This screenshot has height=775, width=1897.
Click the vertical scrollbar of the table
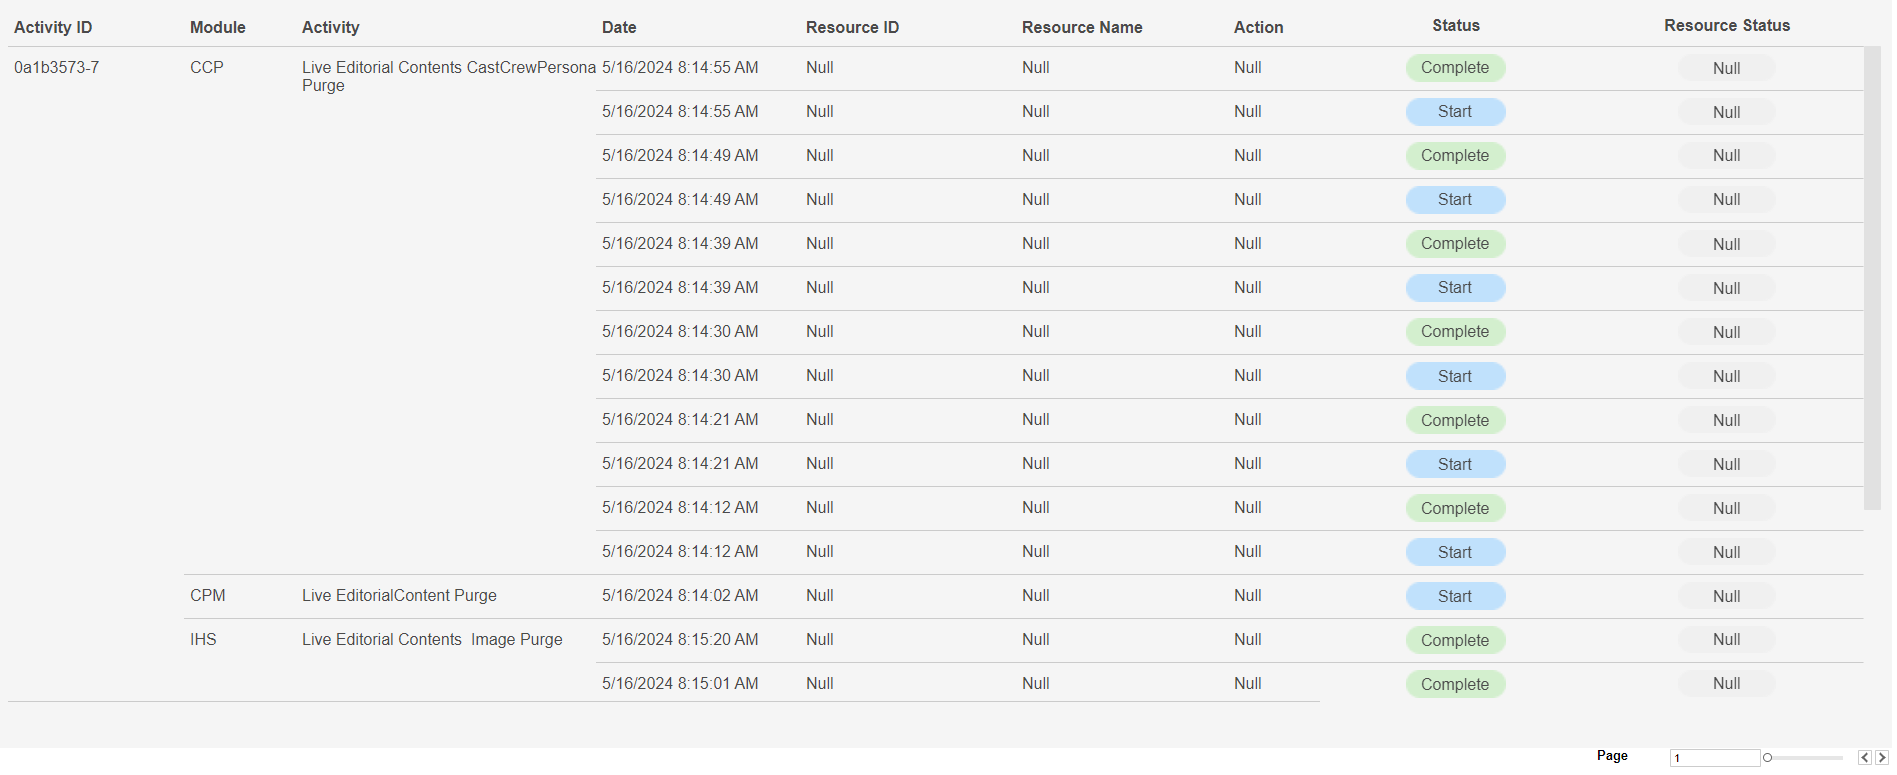pyautogui.click(x=1872, y=278)
